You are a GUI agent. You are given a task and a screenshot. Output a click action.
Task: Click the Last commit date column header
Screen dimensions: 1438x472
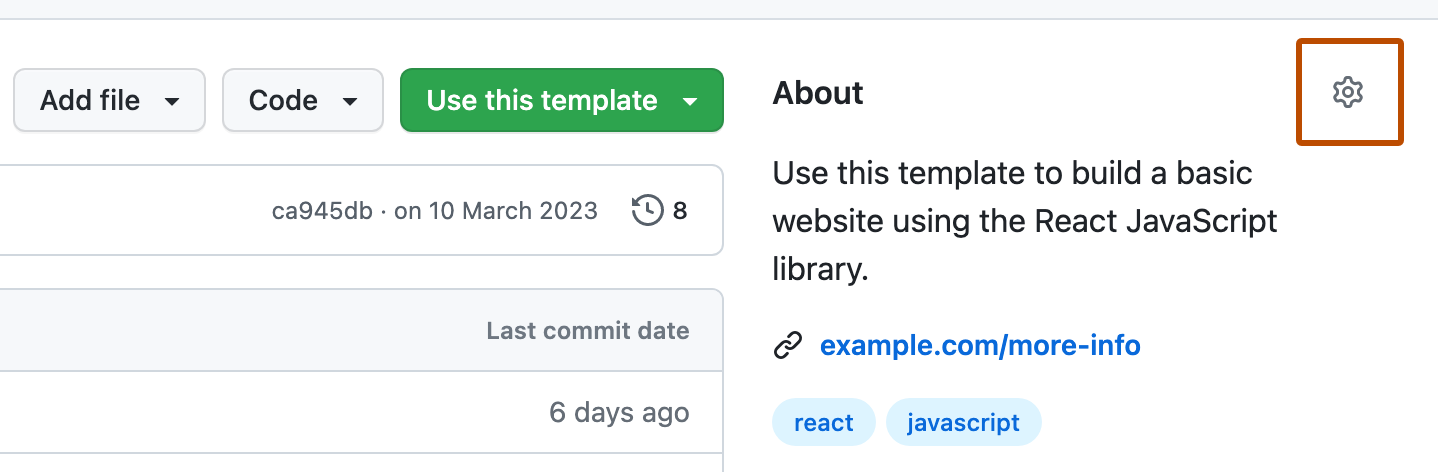tap(587, 331)
